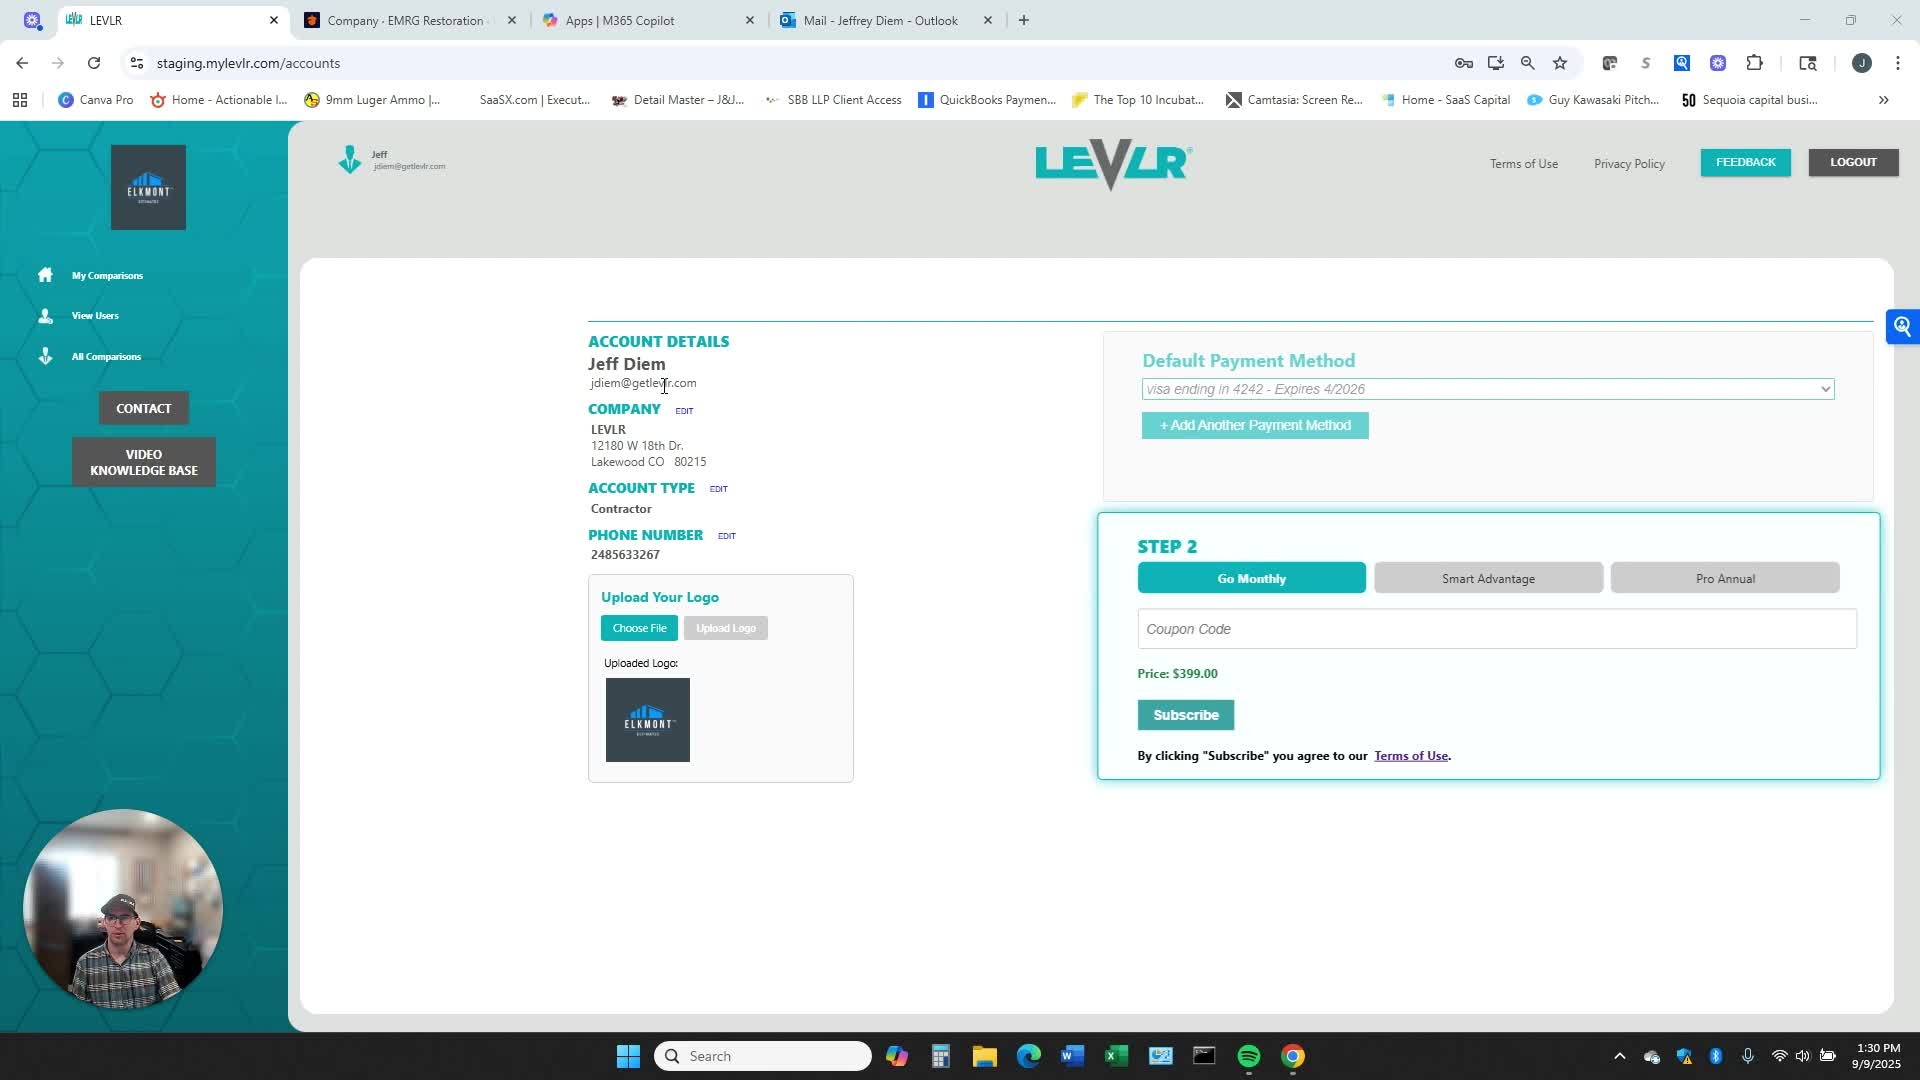
Task: Click the View Users person icon
Action: pyautogui.click(x=45, y=316)
